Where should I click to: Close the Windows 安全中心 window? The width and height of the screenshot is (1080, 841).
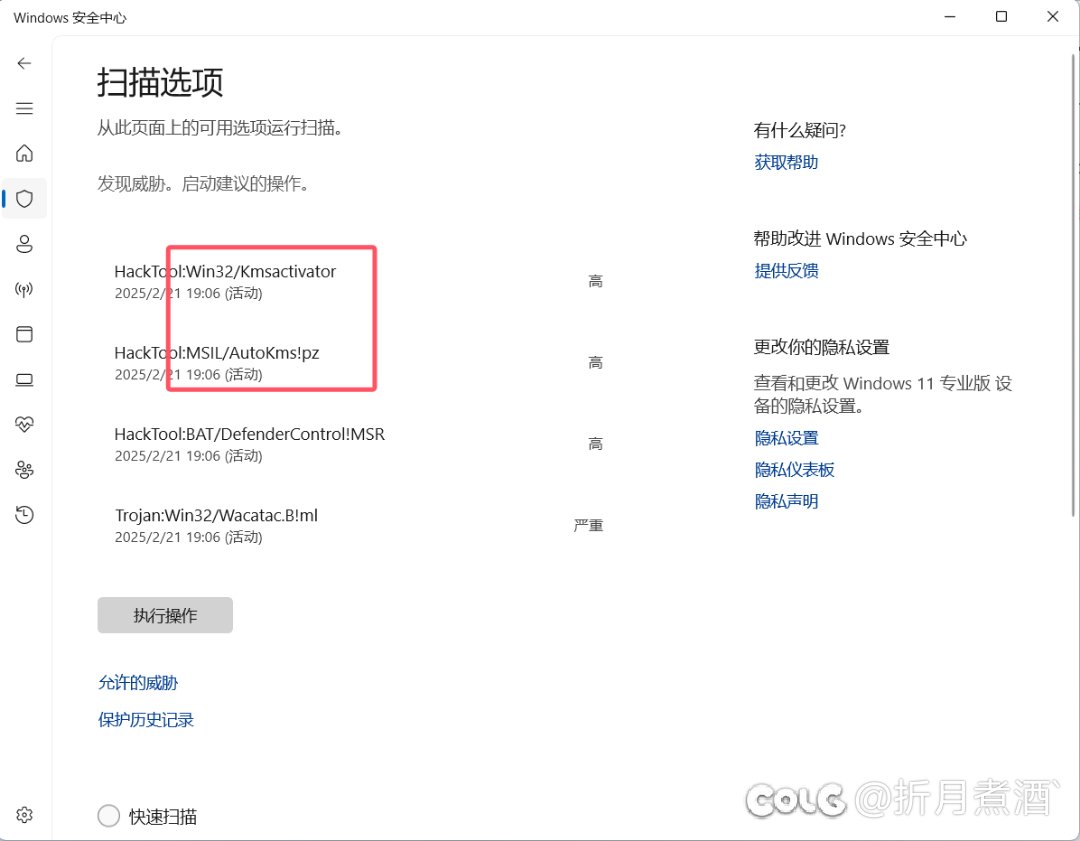(x=1052, y=17)
